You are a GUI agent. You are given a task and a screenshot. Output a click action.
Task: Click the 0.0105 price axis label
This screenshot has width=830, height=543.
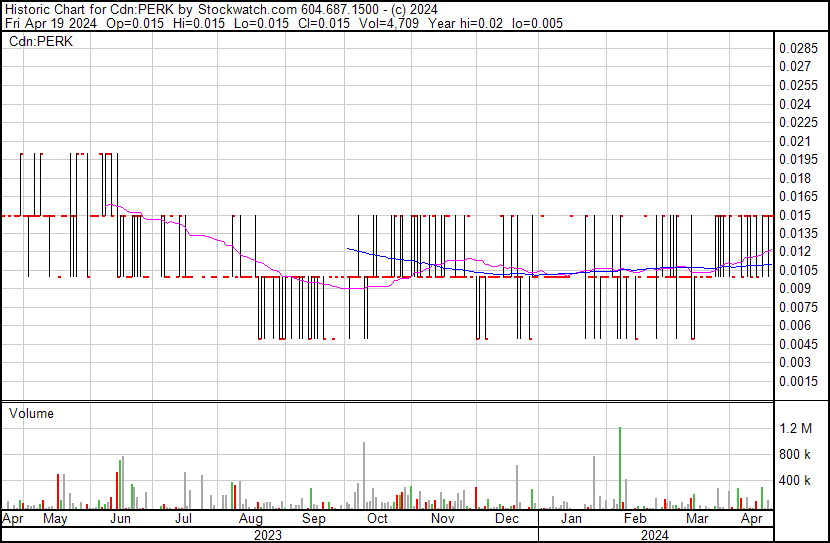click(797, 270)
